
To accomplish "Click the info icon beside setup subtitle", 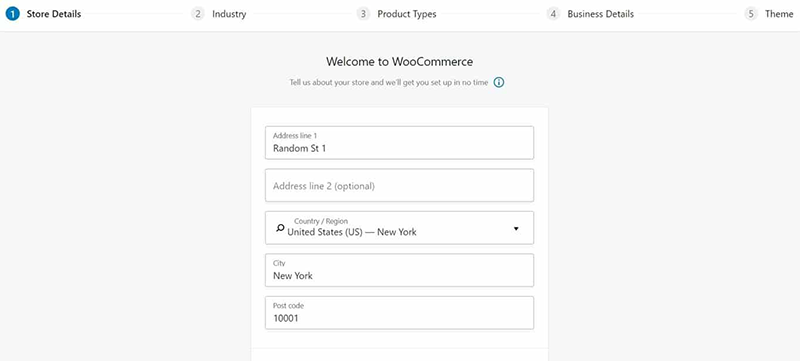I will (498, 82).
